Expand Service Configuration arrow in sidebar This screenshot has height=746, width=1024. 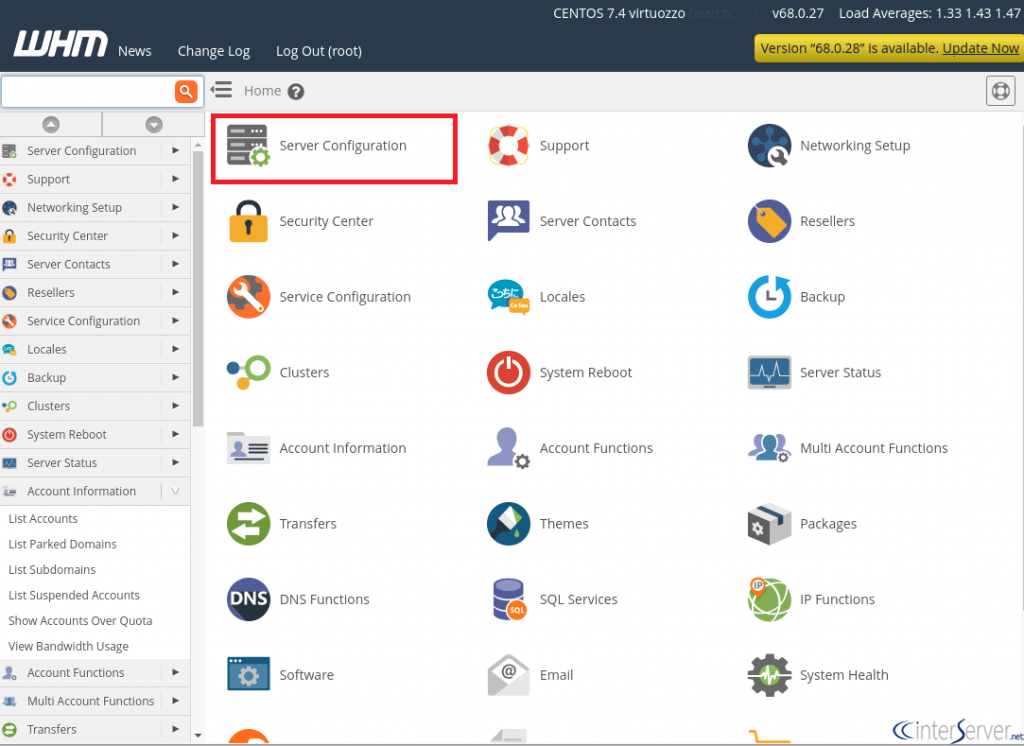[x=175, y=321]
